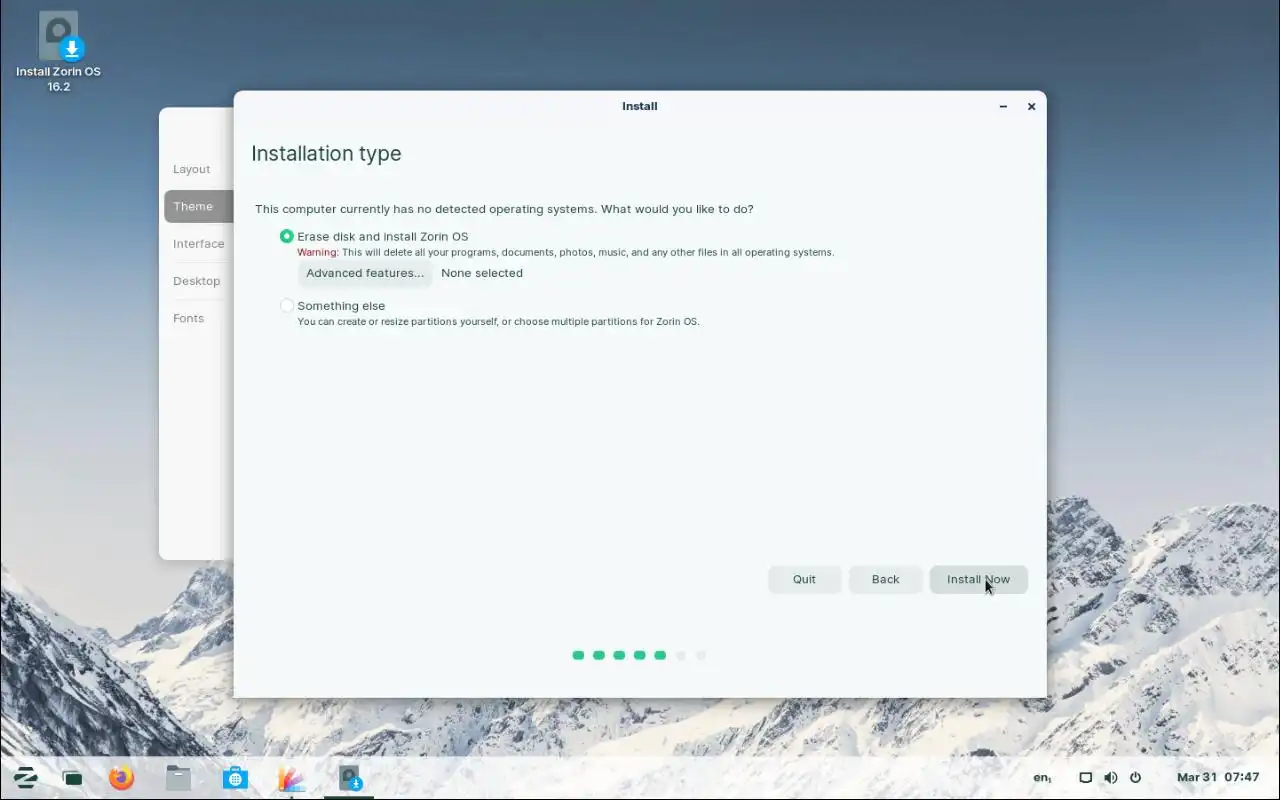The width and height of the screenshot is (1280, 800).
Task: Open the power menu icon
Action: [1135, 778]
